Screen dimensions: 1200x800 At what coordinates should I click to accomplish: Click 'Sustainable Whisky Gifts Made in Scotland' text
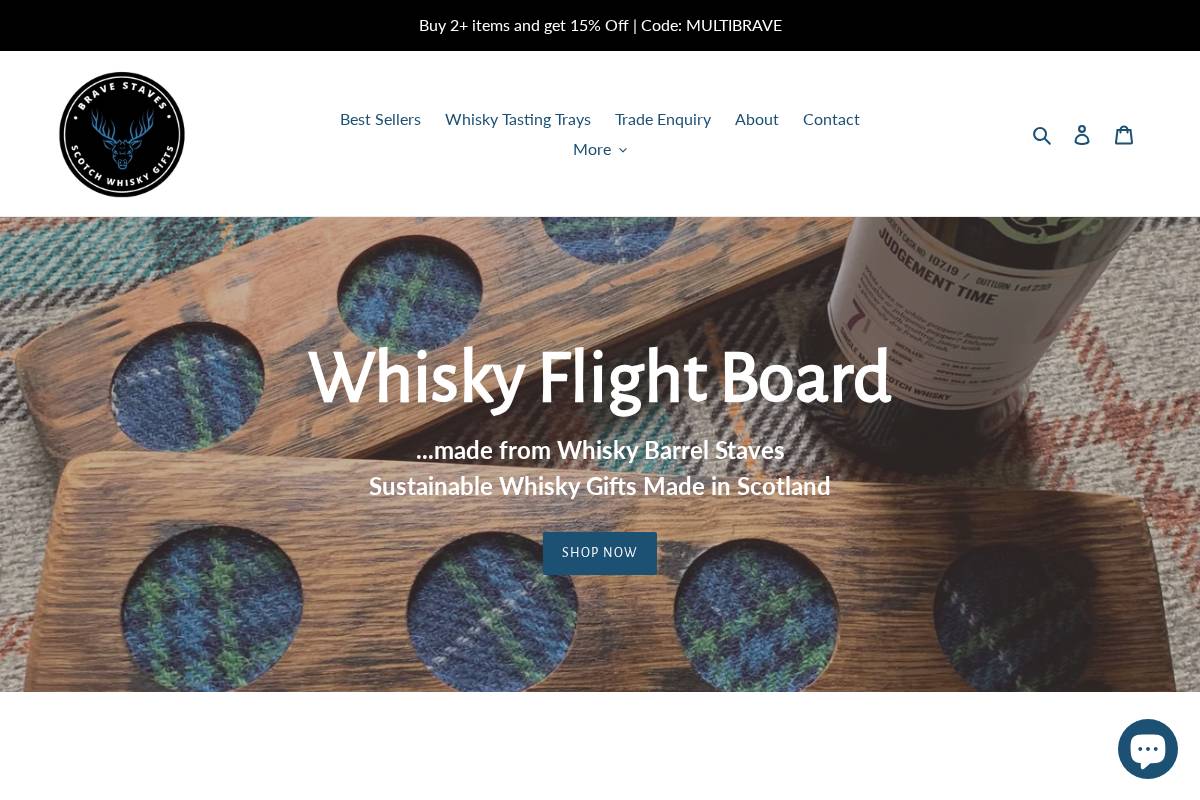(x=600, y=486)
